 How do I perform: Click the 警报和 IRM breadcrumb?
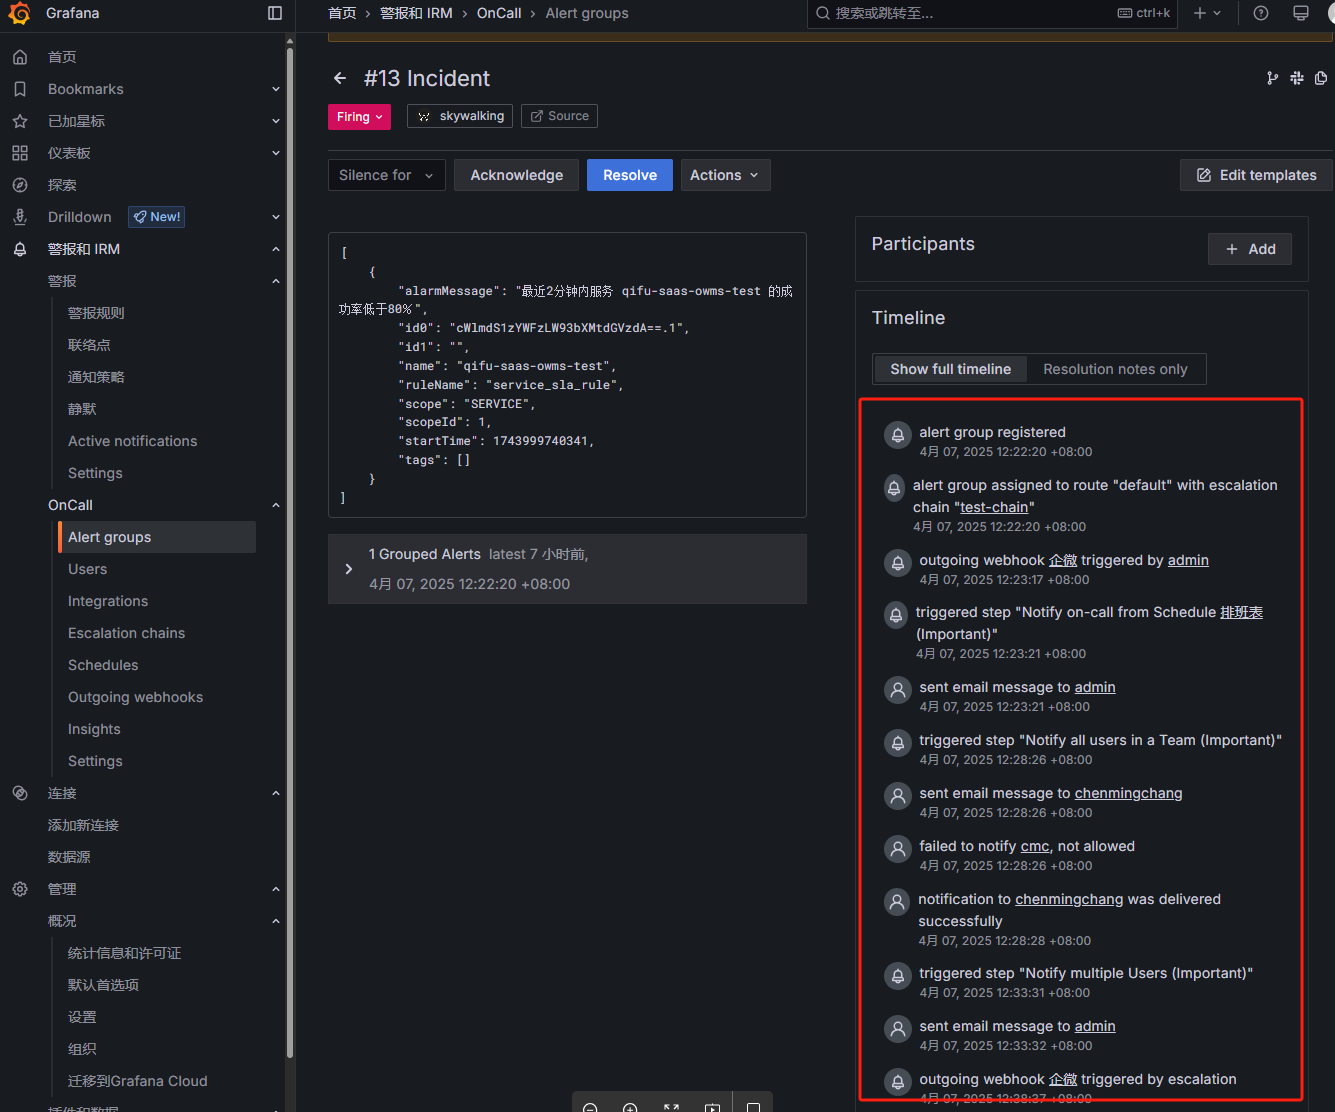pyautogui.click(x=416, y=13)
